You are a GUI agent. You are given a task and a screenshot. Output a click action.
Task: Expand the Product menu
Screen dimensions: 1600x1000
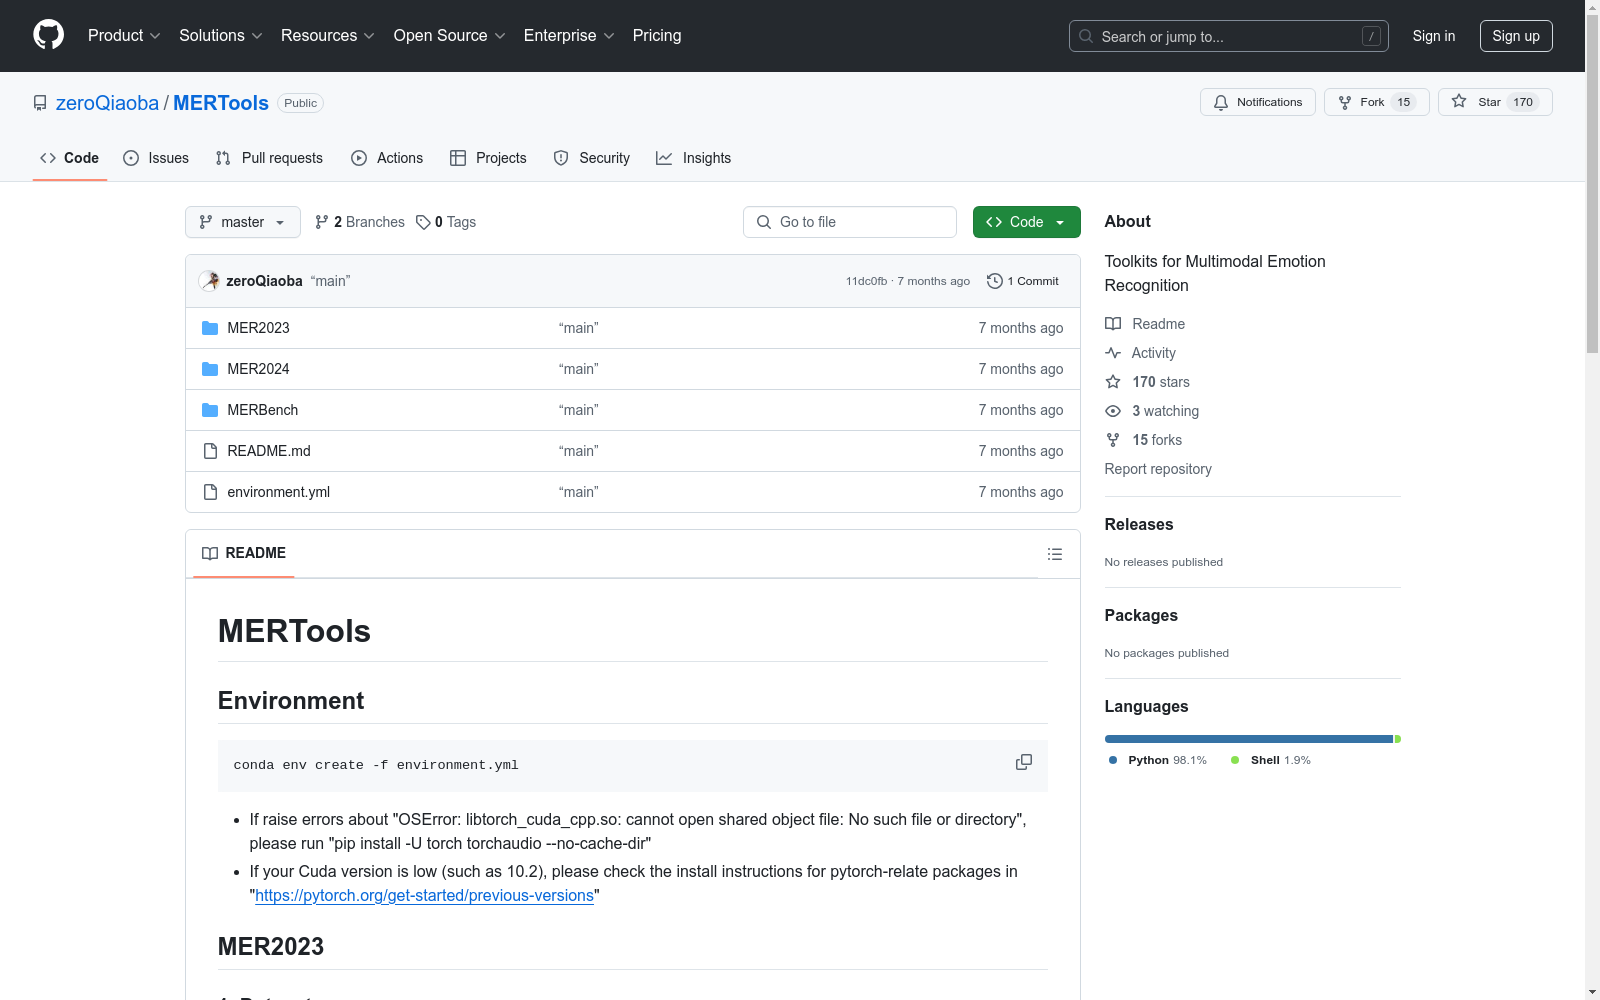(x=124, y=35)
